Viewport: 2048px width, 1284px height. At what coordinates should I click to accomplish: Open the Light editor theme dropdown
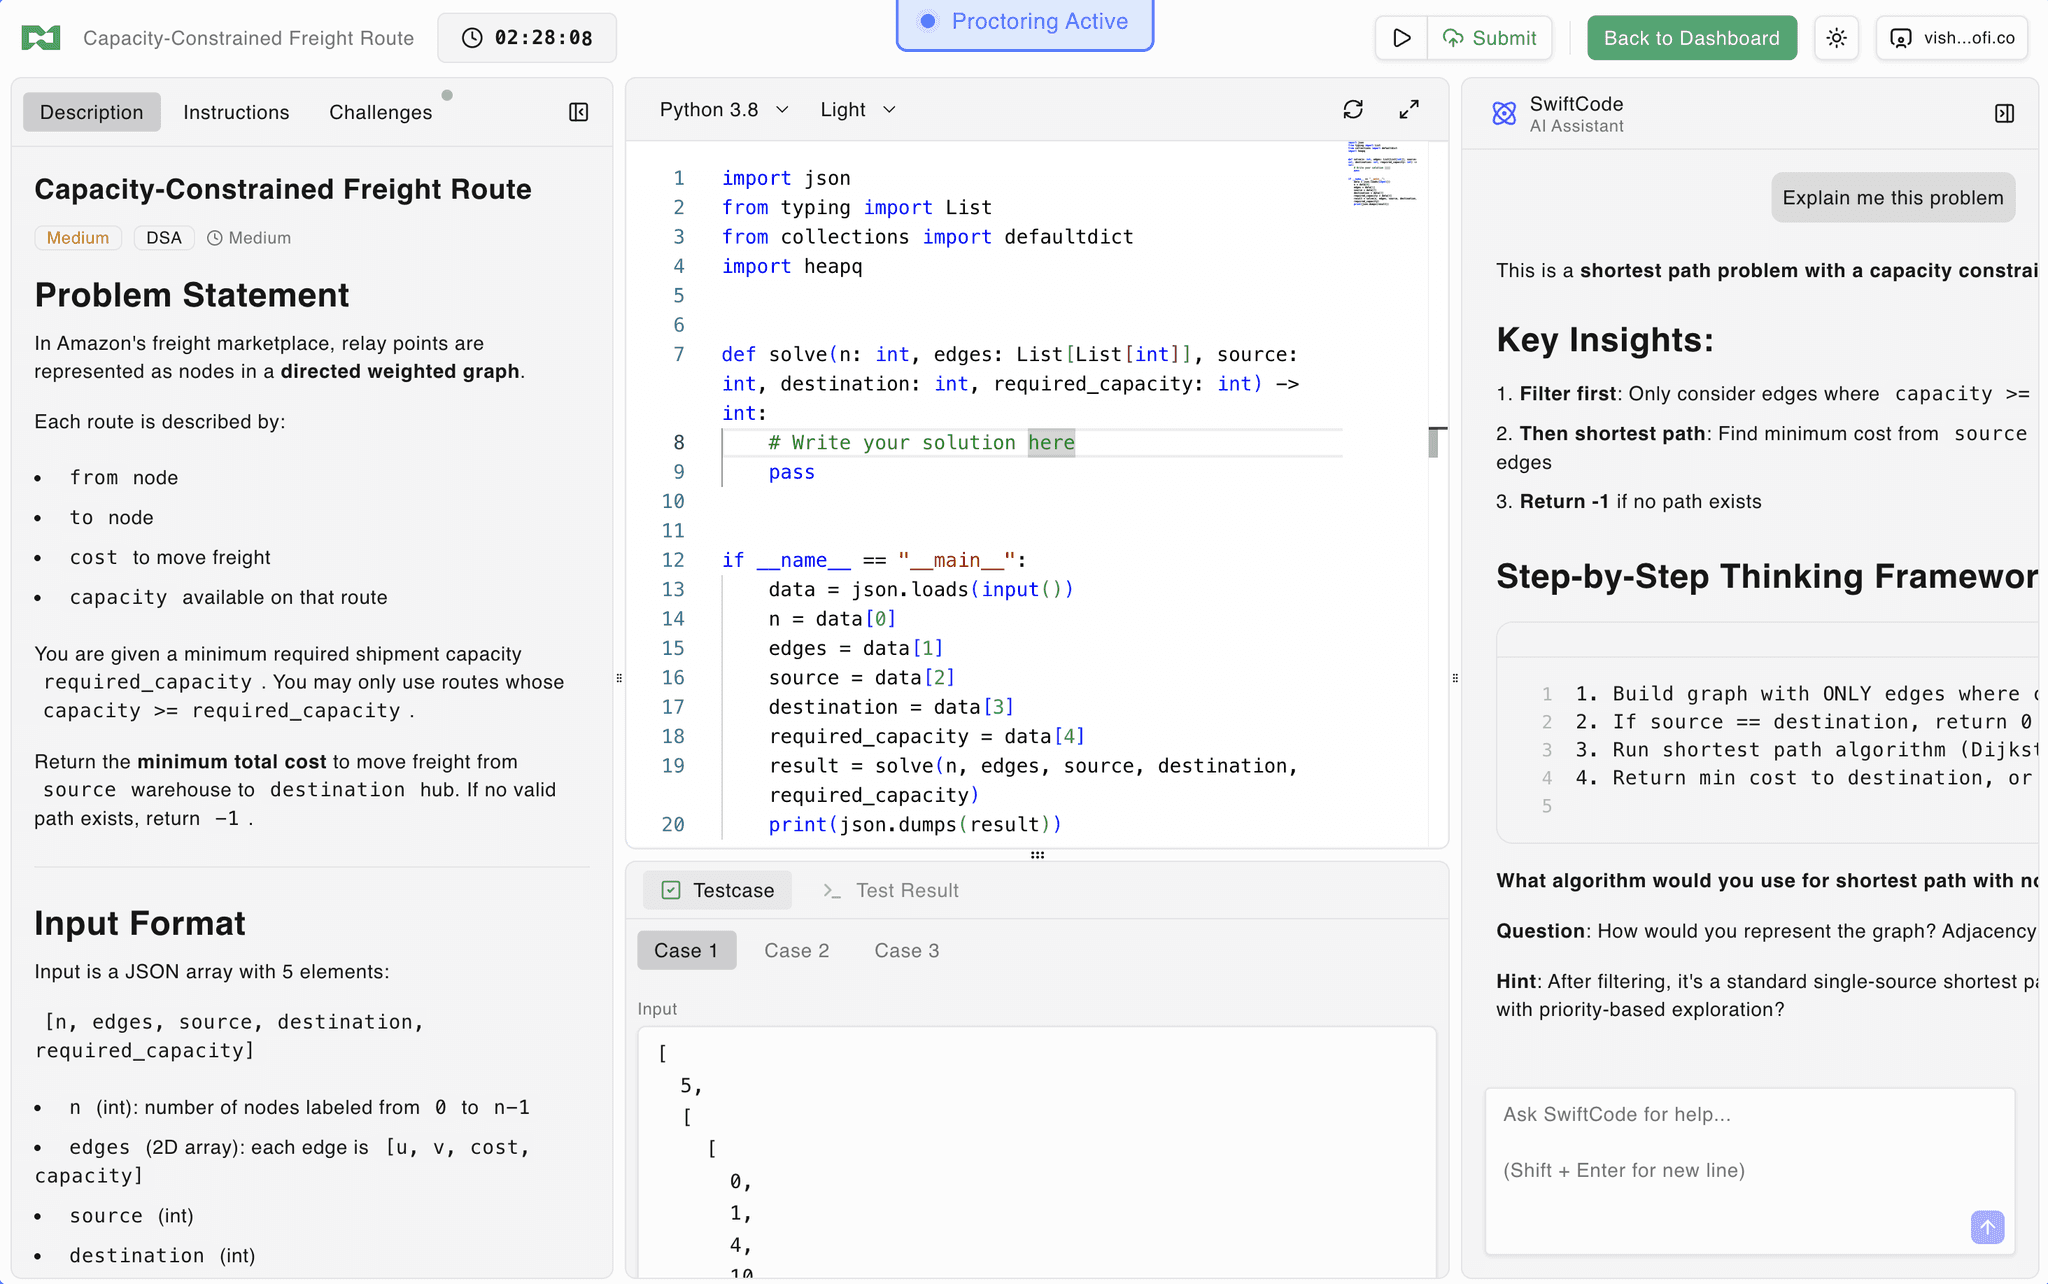858,109
